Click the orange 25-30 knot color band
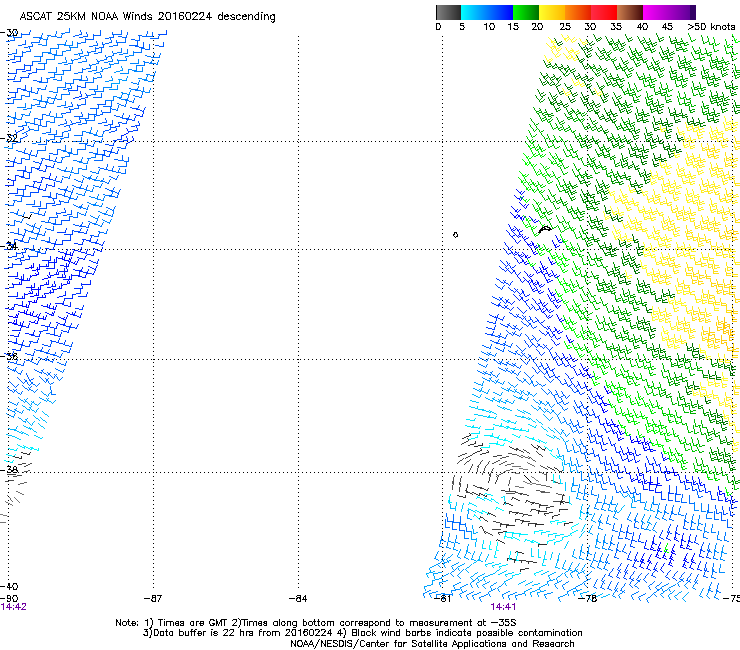 (578, 12)
